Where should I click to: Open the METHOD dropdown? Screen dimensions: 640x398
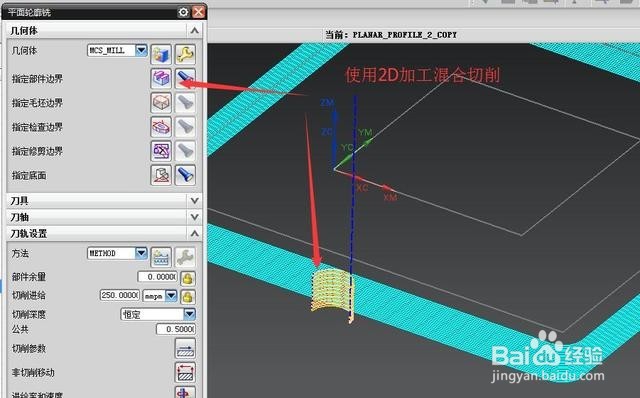click(141, 253)
